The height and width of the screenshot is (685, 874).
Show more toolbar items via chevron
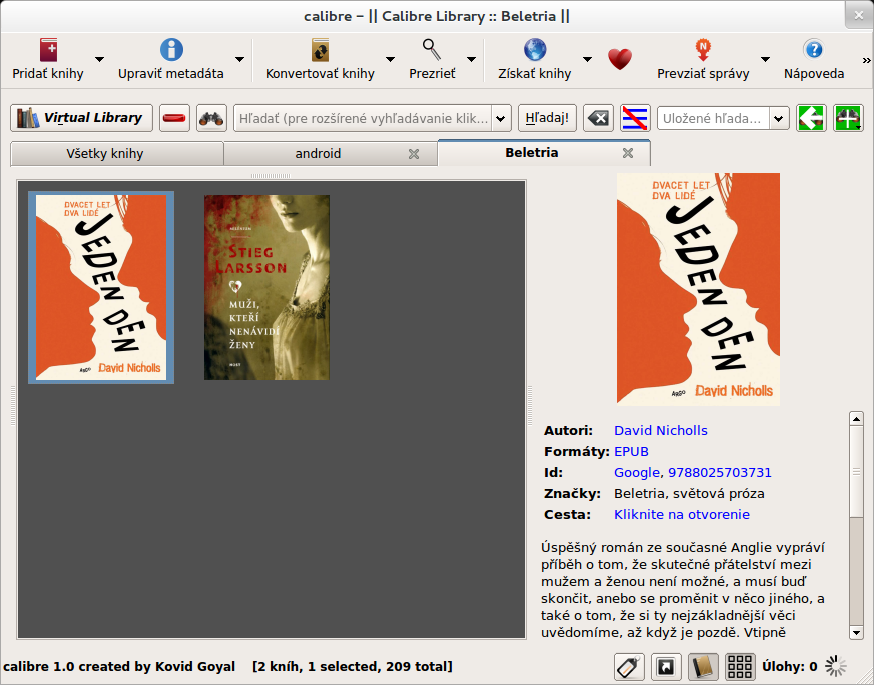pos(866,60)
